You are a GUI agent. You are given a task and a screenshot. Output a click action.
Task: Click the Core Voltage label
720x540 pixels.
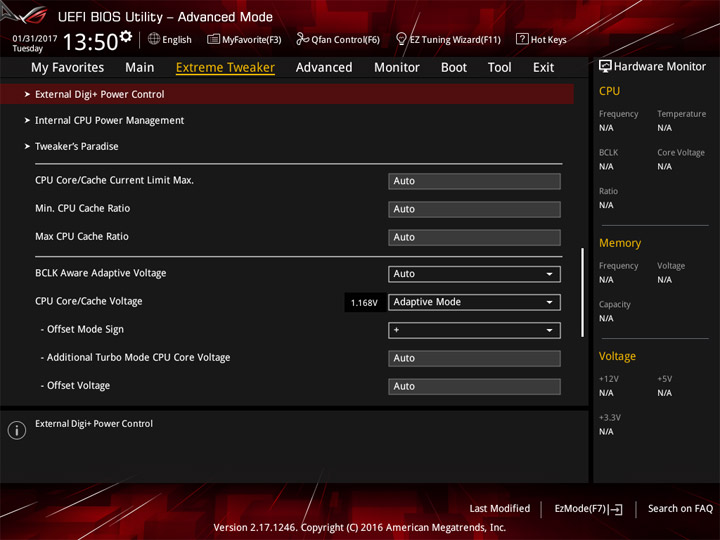click(681, 152)
